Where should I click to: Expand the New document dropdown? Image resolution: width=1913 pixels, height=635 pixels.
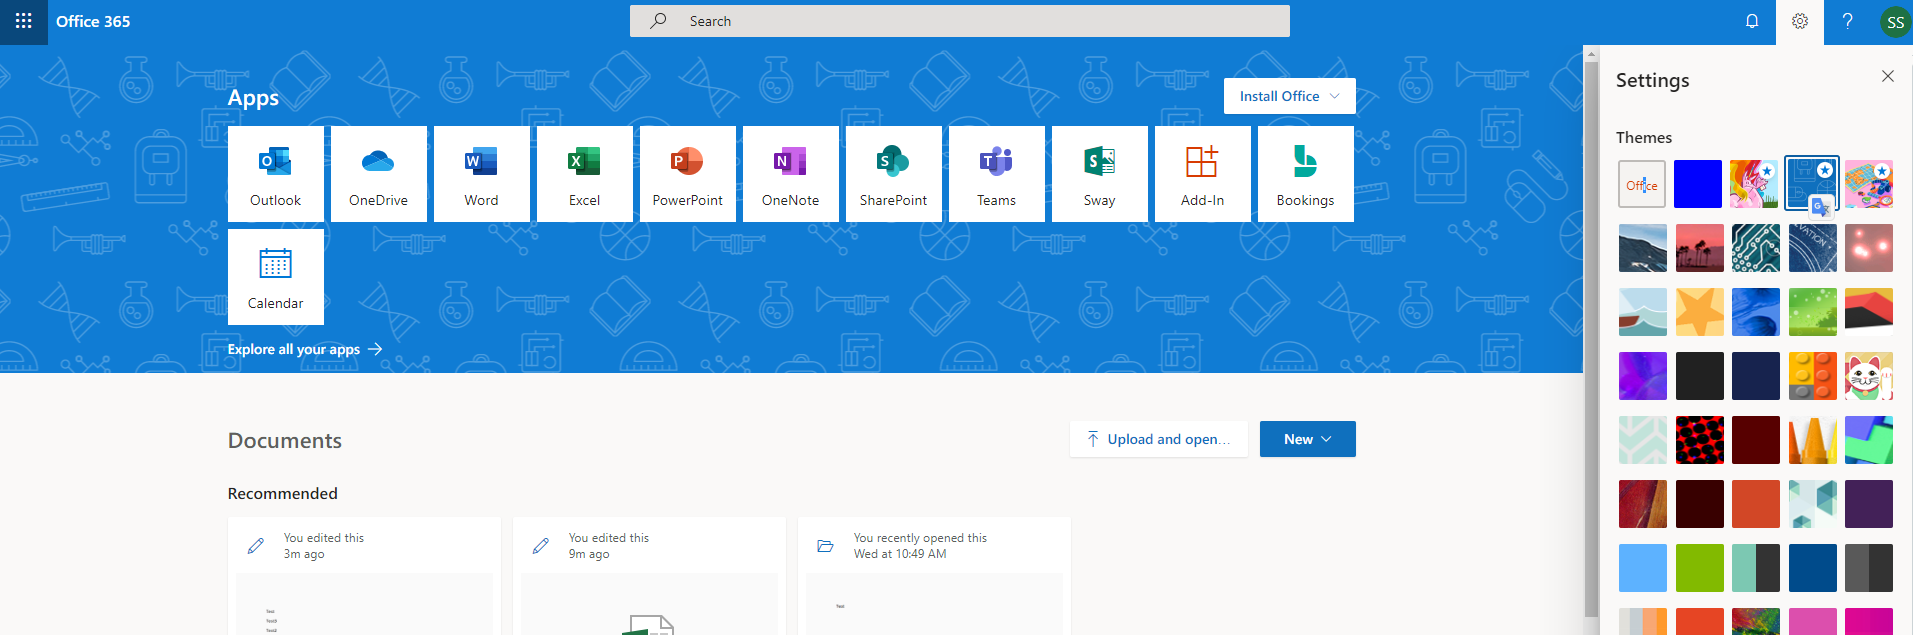(x=1308, y=439)
